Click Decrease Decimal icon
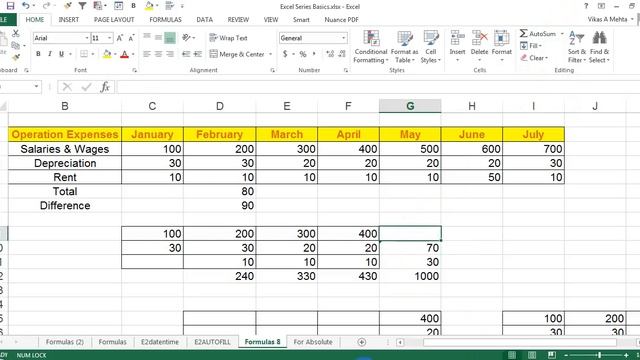 (x=342, y=54)
